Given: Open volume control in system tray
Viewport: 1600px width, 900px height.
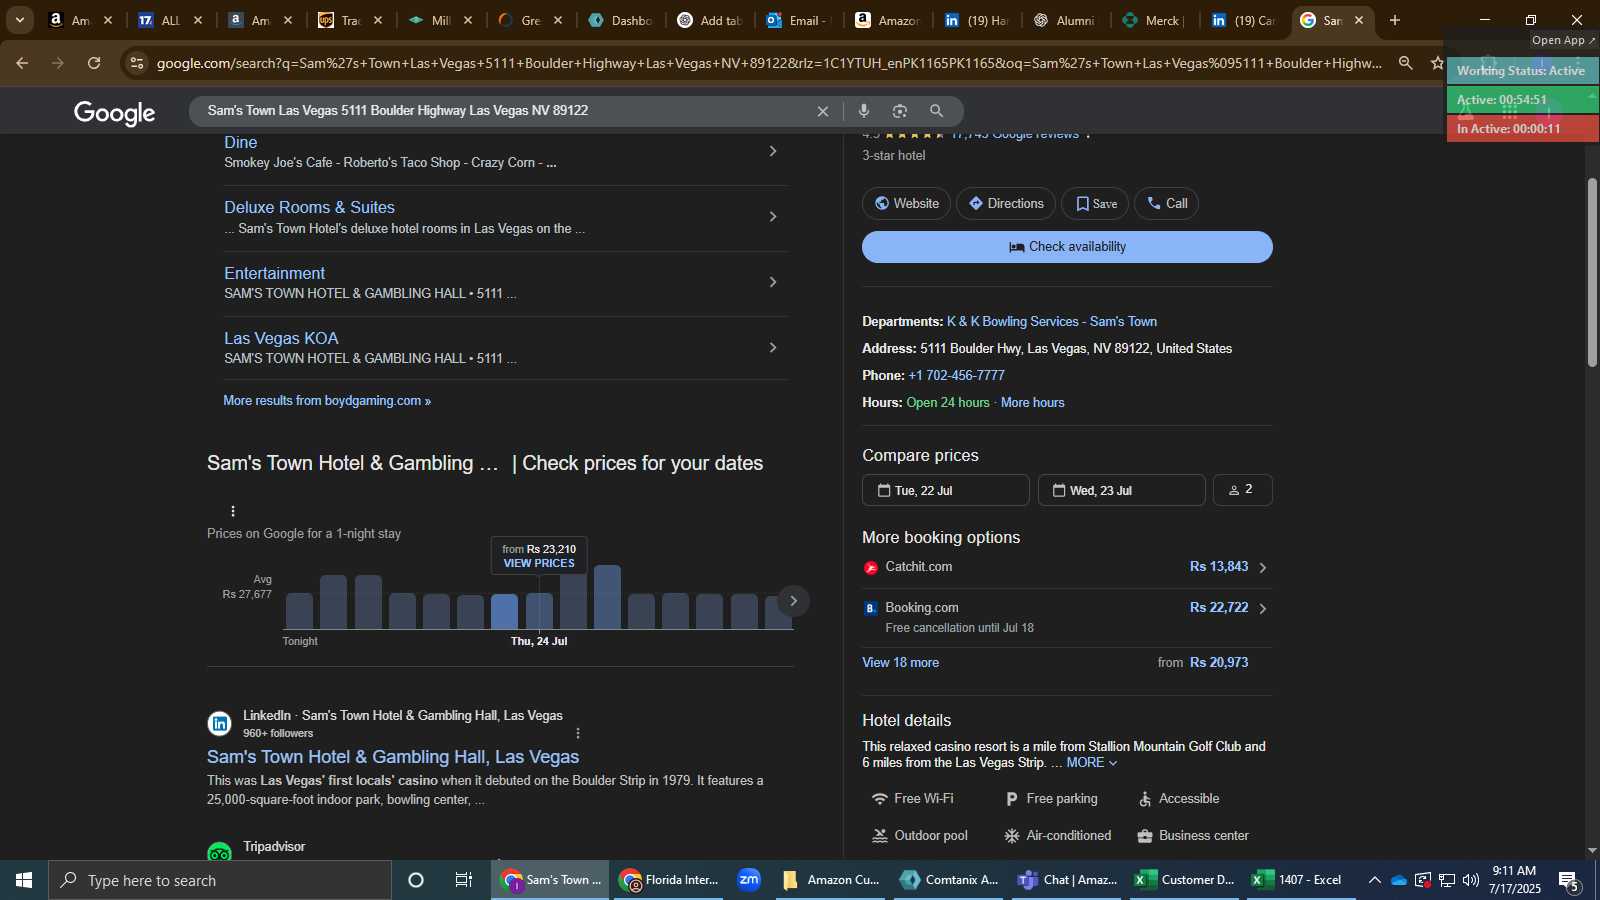Looking at the screenshot, I should point(1470,880).
